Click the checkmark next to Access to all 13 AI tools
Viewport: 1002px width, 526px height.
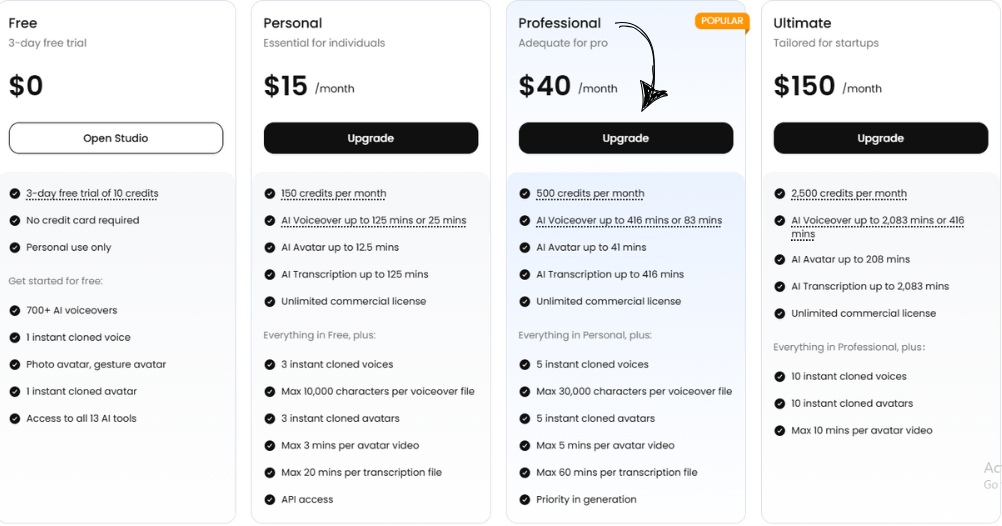(x=14, y=419)
